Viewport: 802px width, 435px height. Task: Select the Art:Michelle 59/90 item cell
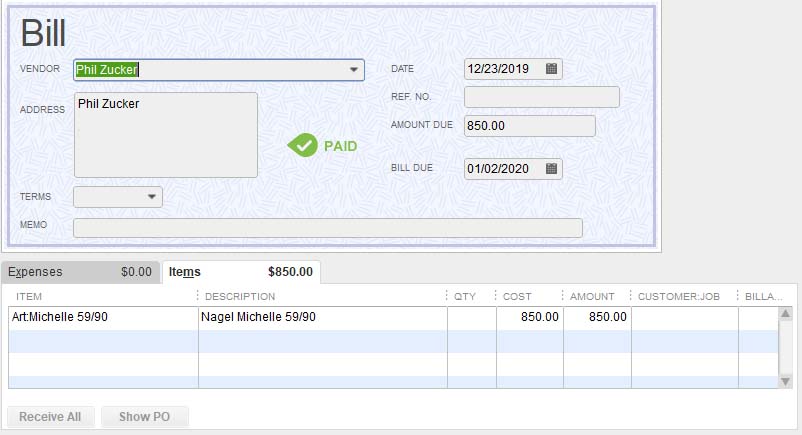pos(103,317)
